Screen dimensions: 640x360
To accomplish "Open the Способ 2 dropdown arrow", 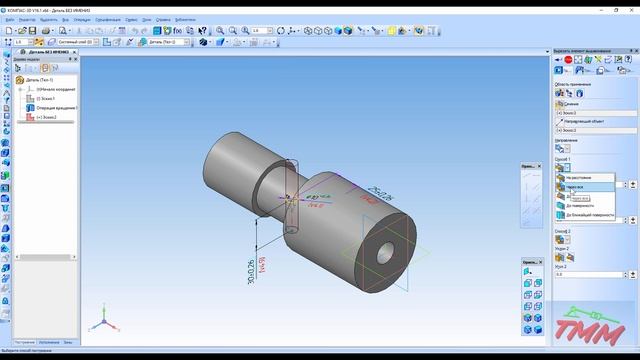I will pos(568,240).
